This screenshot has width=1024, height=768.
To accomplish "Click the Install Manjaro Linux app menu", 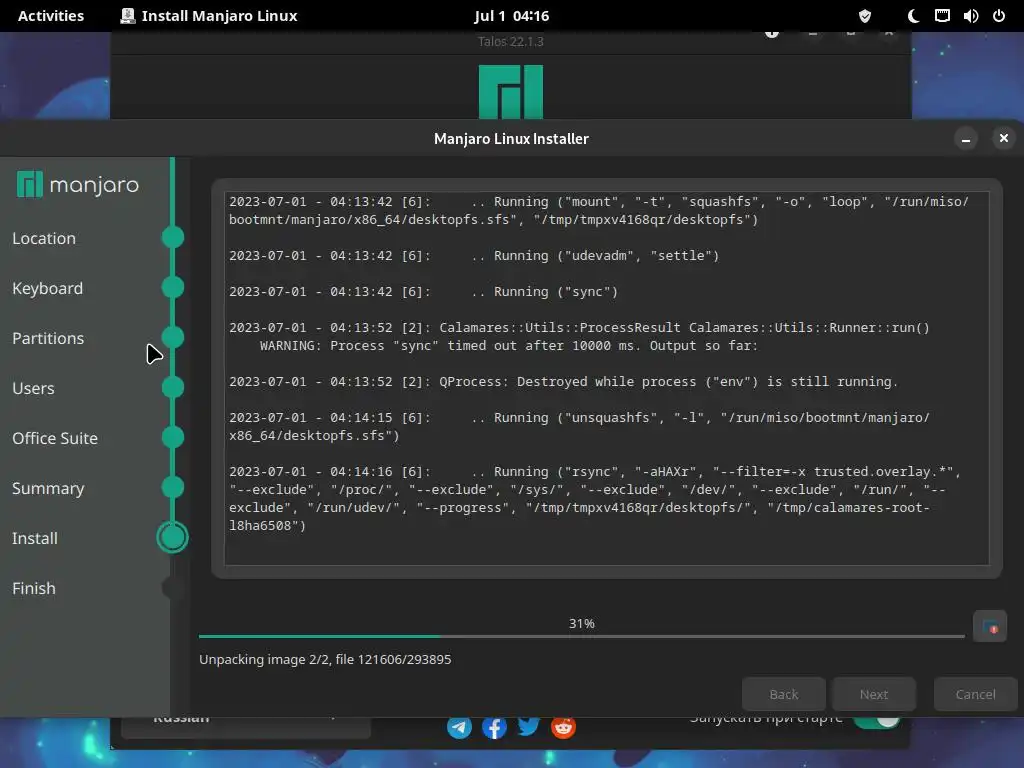I will [x=209, y=16].
